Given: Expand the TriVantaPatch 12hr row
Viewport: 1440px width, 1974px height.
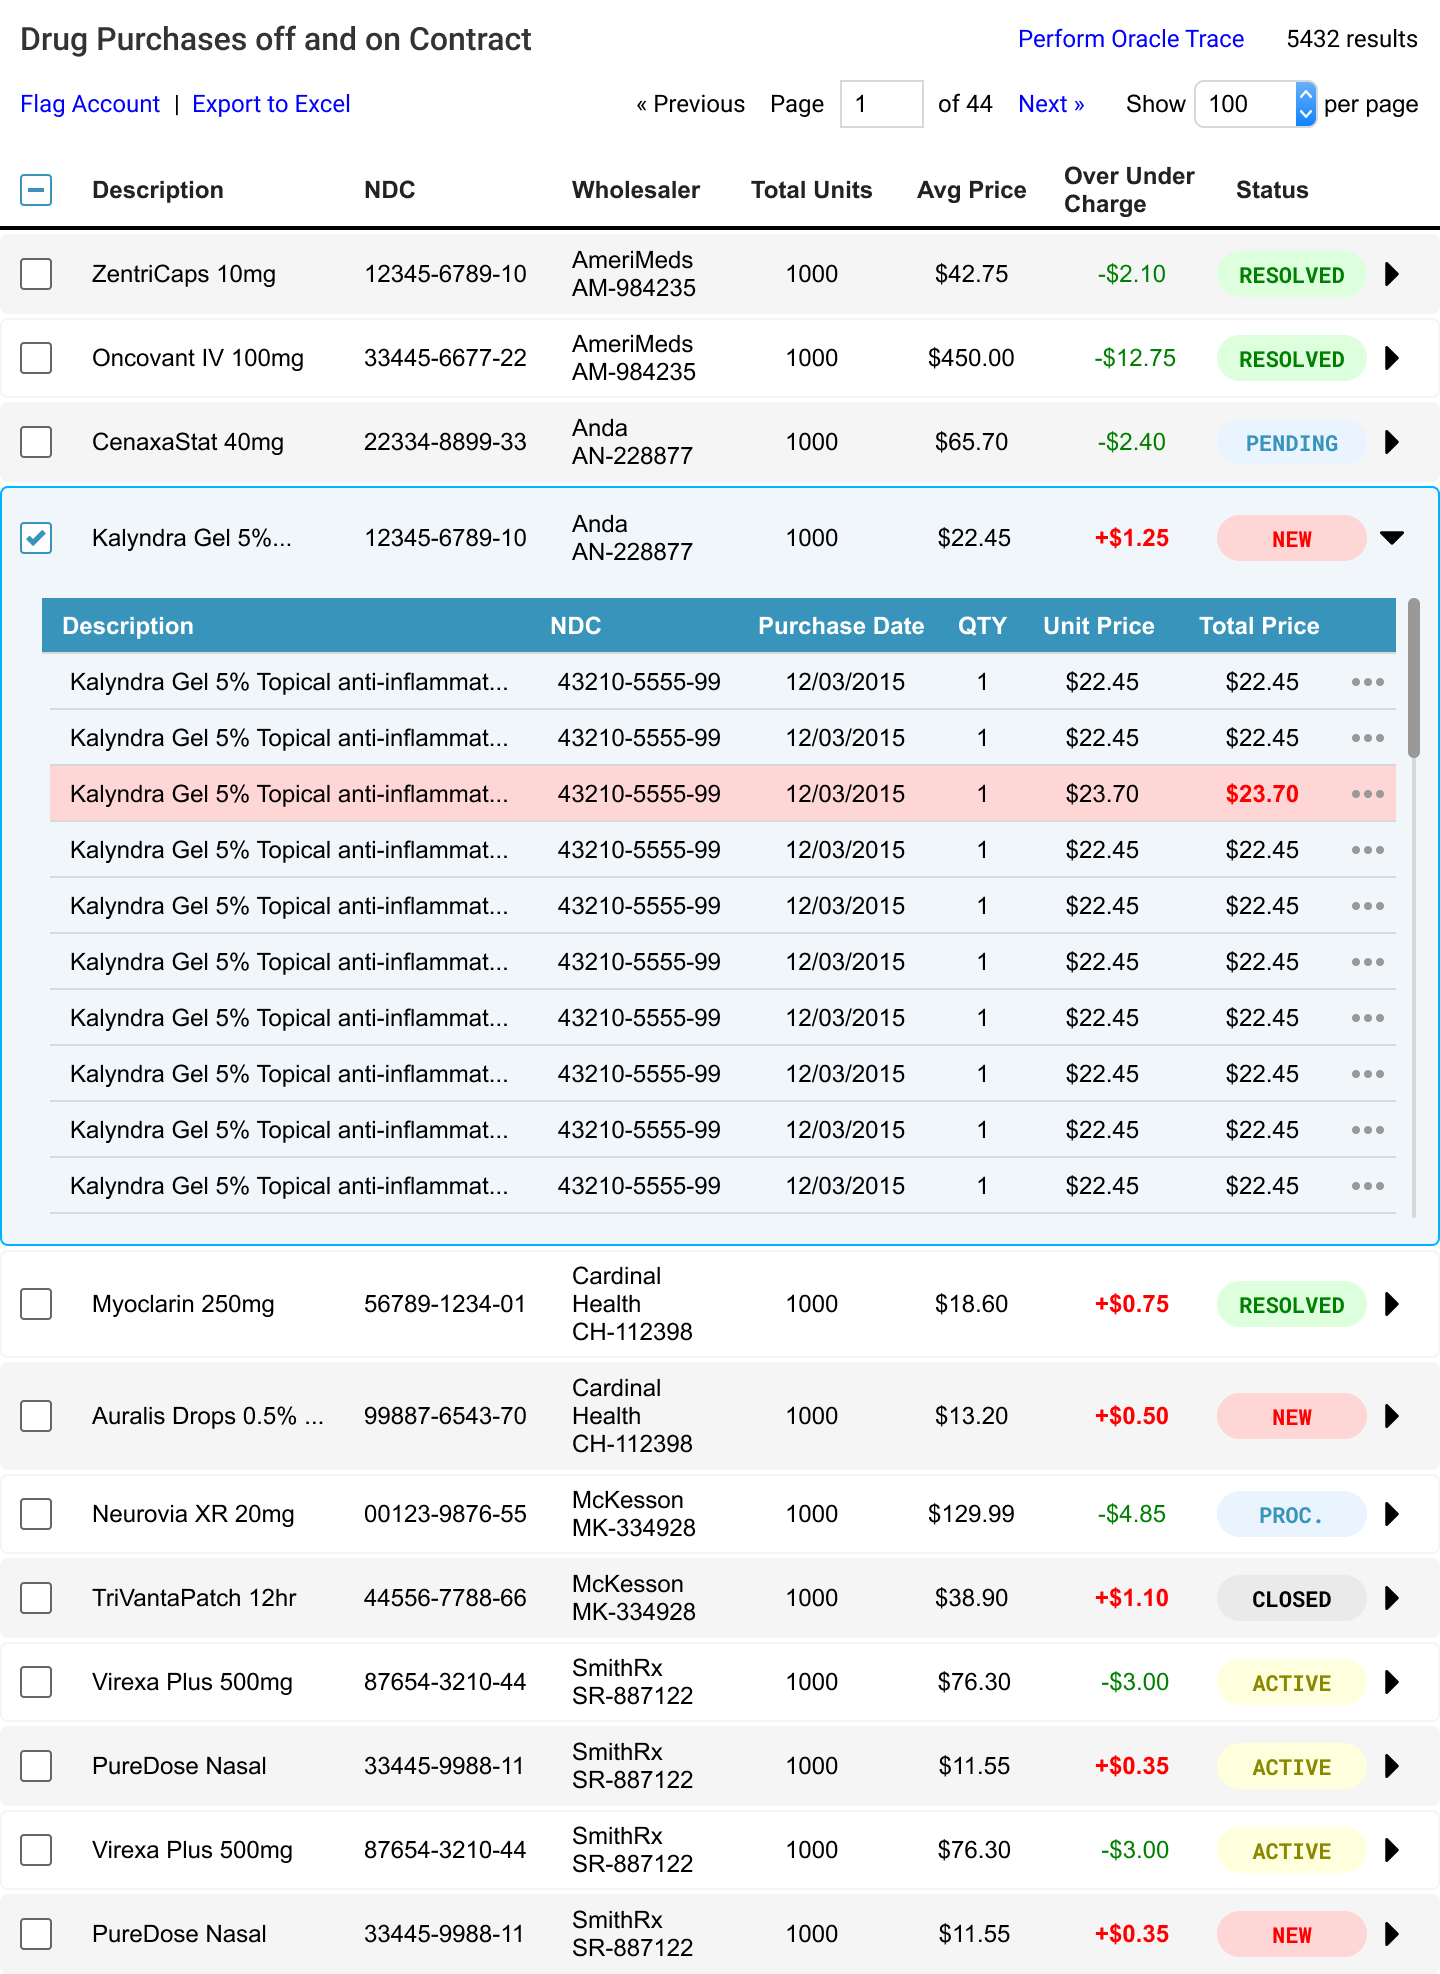Looking at the screenshot, I should [x=1392, y=1598].
